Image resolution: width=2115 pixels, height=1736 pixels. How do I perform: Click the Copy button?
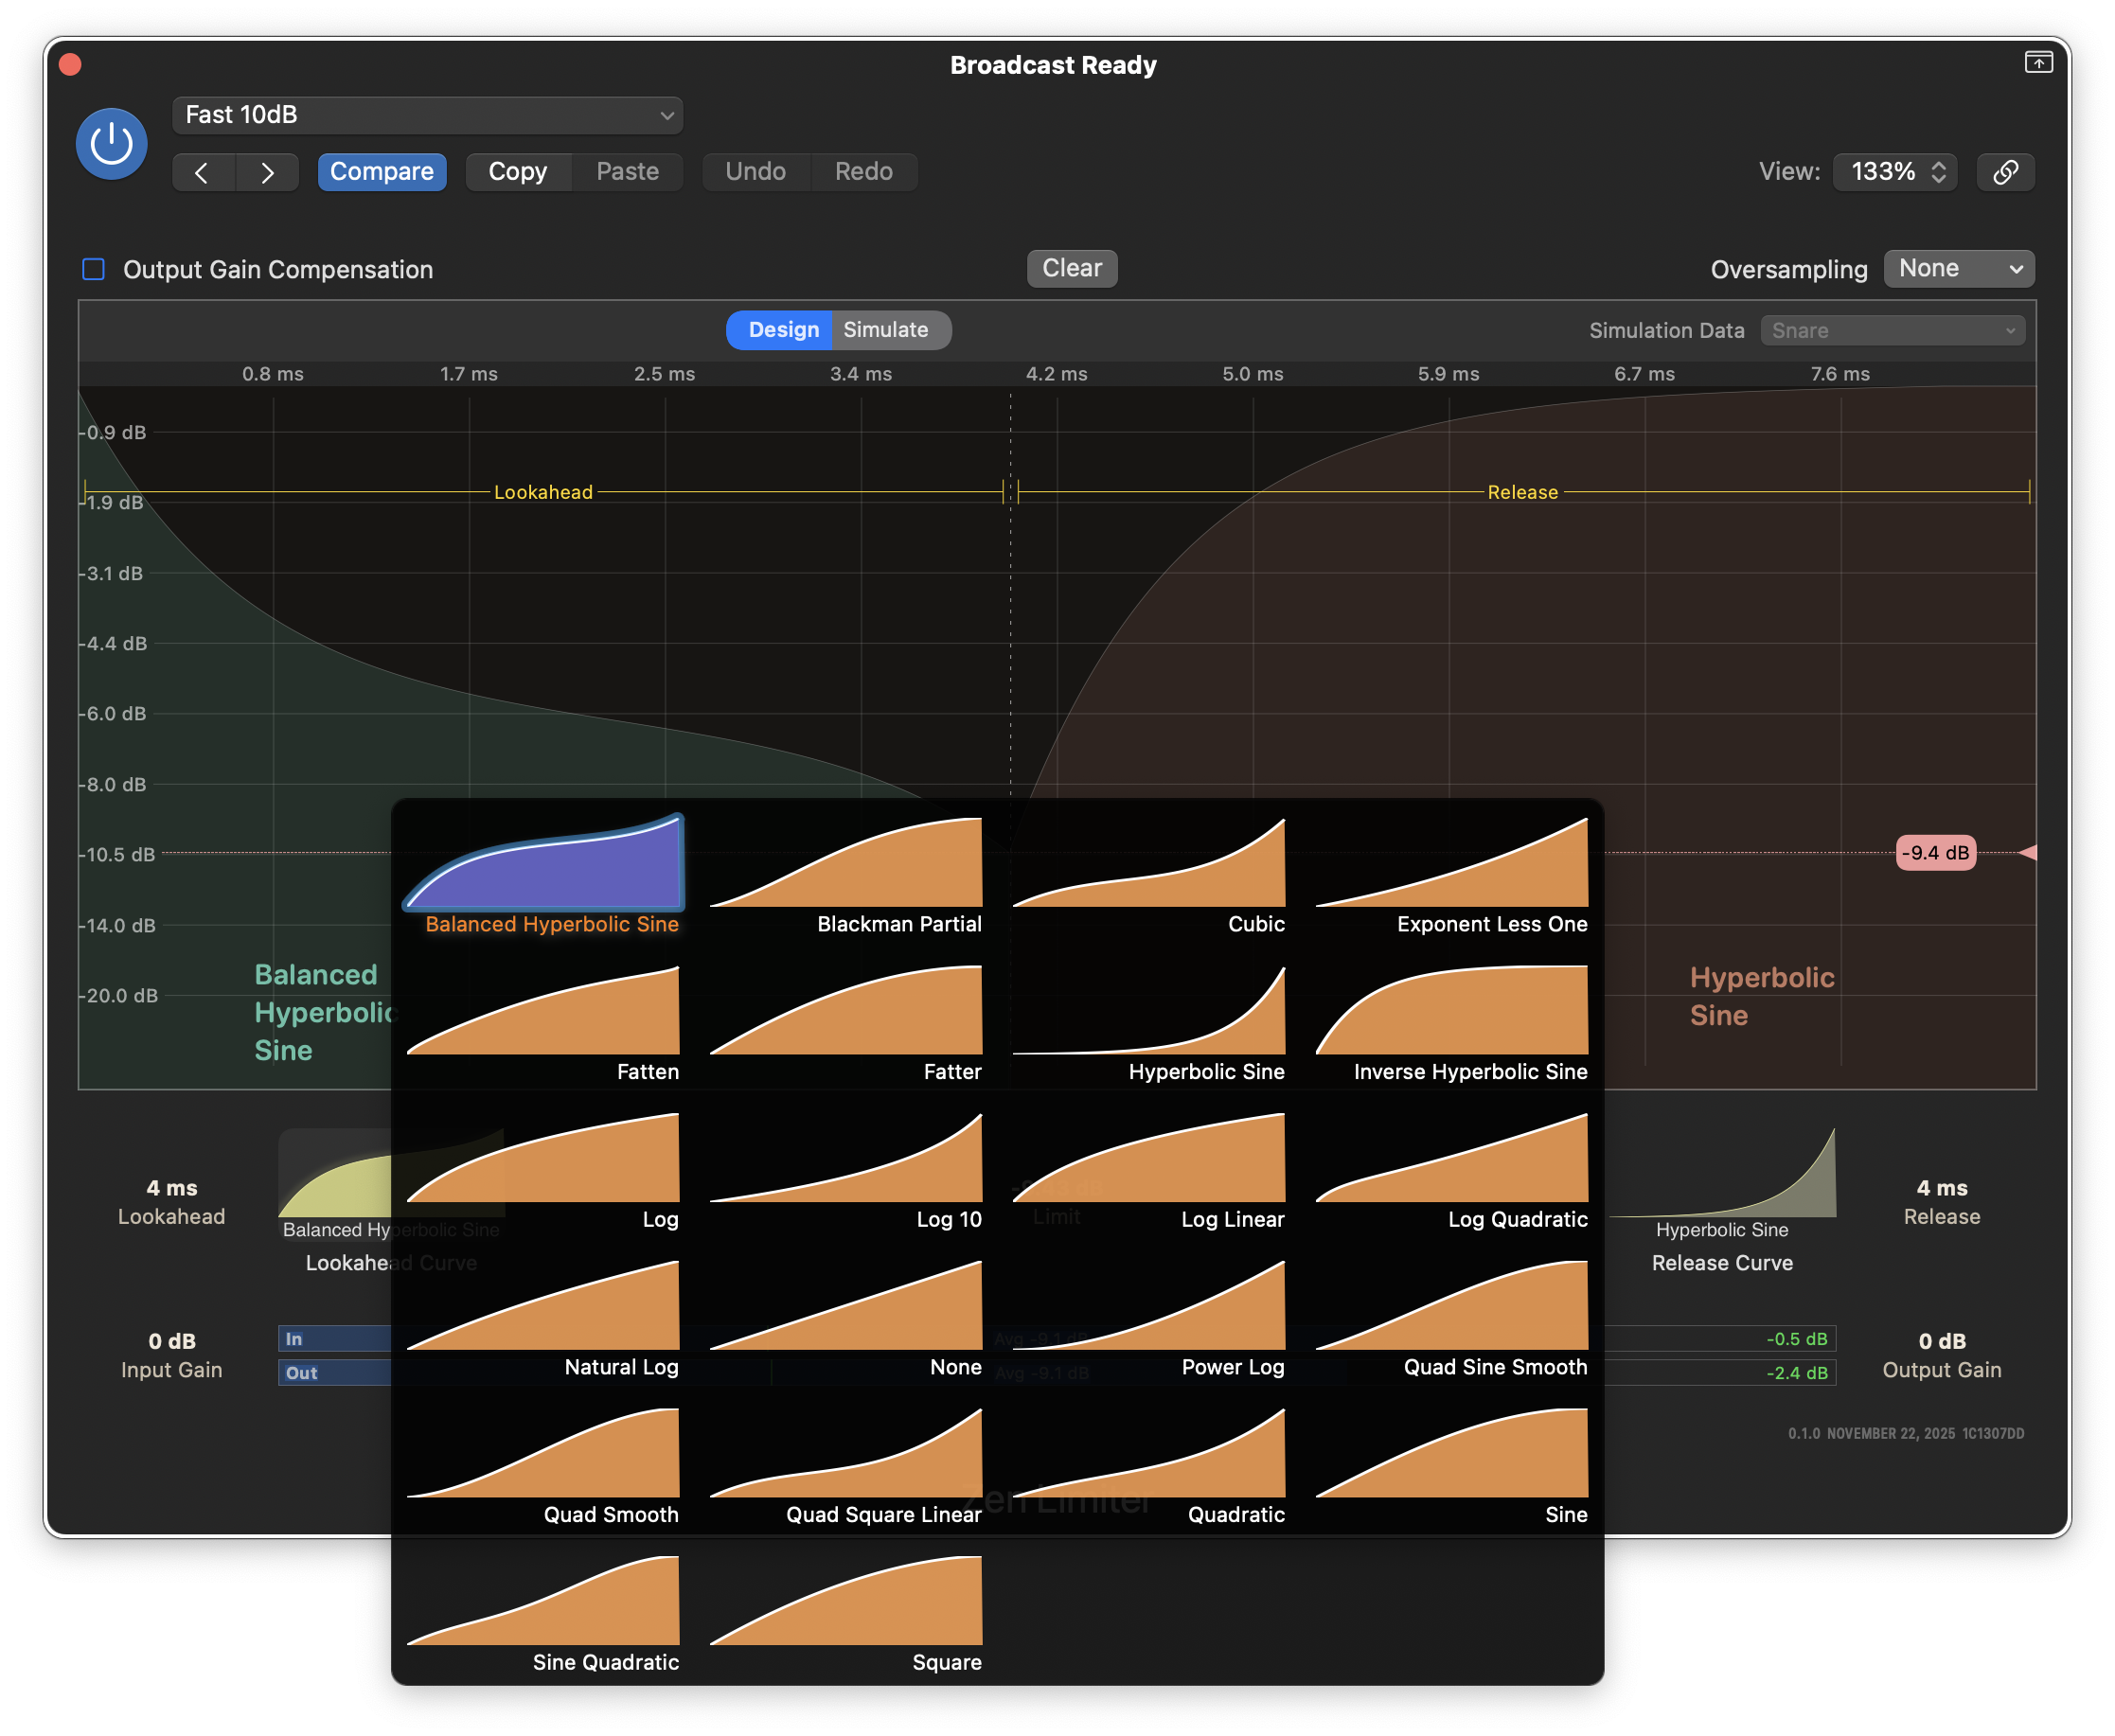(x=517, y=172)
